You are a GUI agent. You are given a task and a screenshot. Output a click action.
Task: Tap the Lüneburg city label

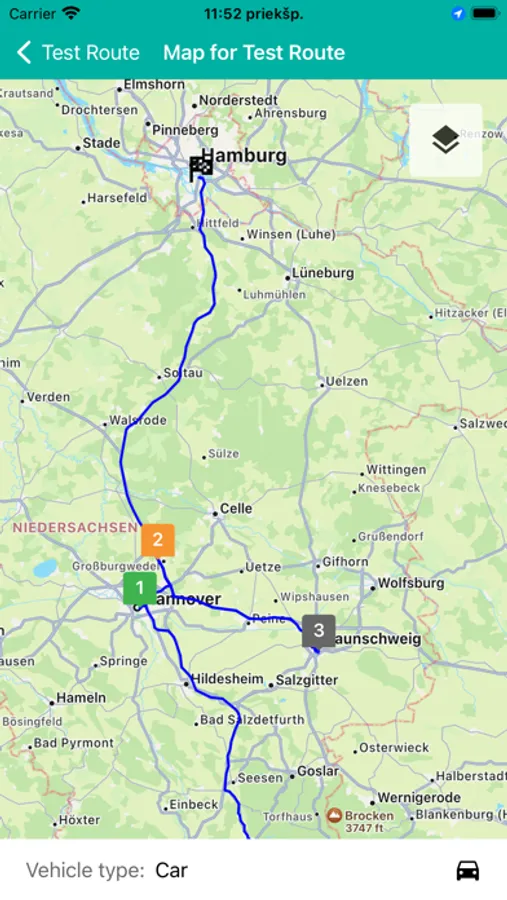click(x=323, y=273)
